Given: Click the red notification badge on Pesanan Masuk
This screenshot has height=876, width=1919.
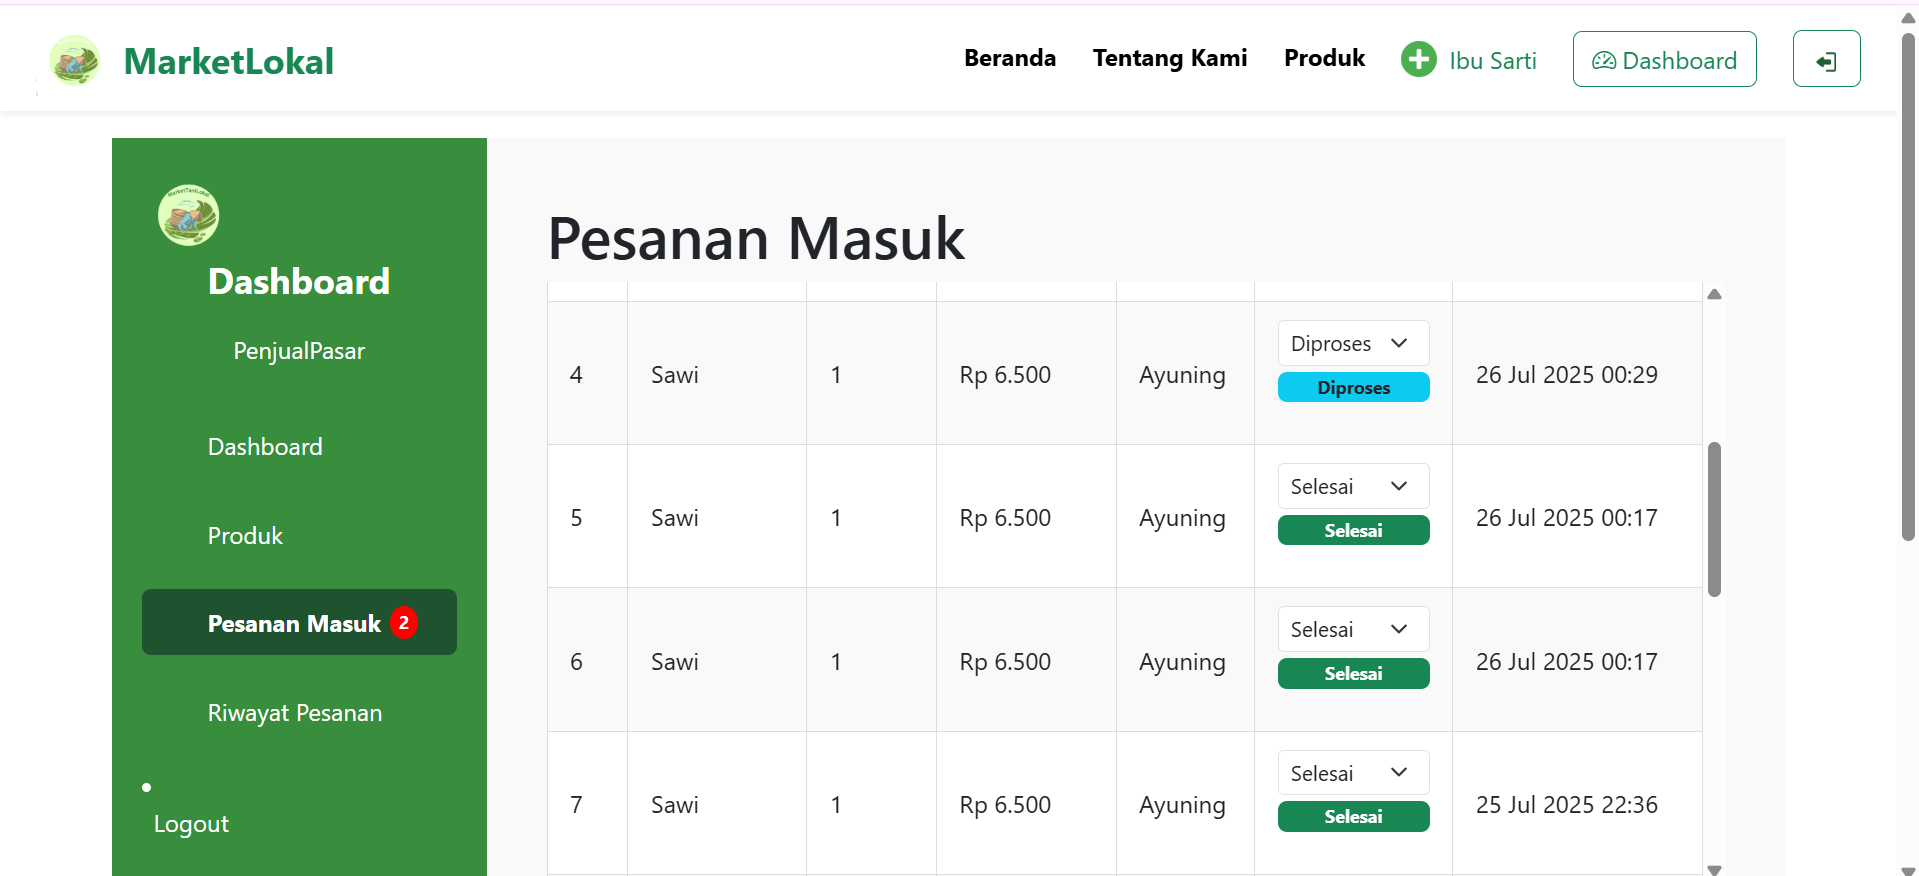Looking at the screenshot, I should coord(404,622).
